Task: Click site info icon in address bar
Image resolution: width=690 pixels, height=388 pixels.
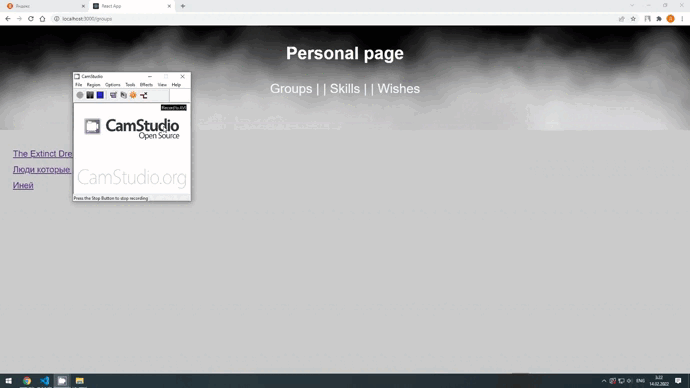Action: 56,19
